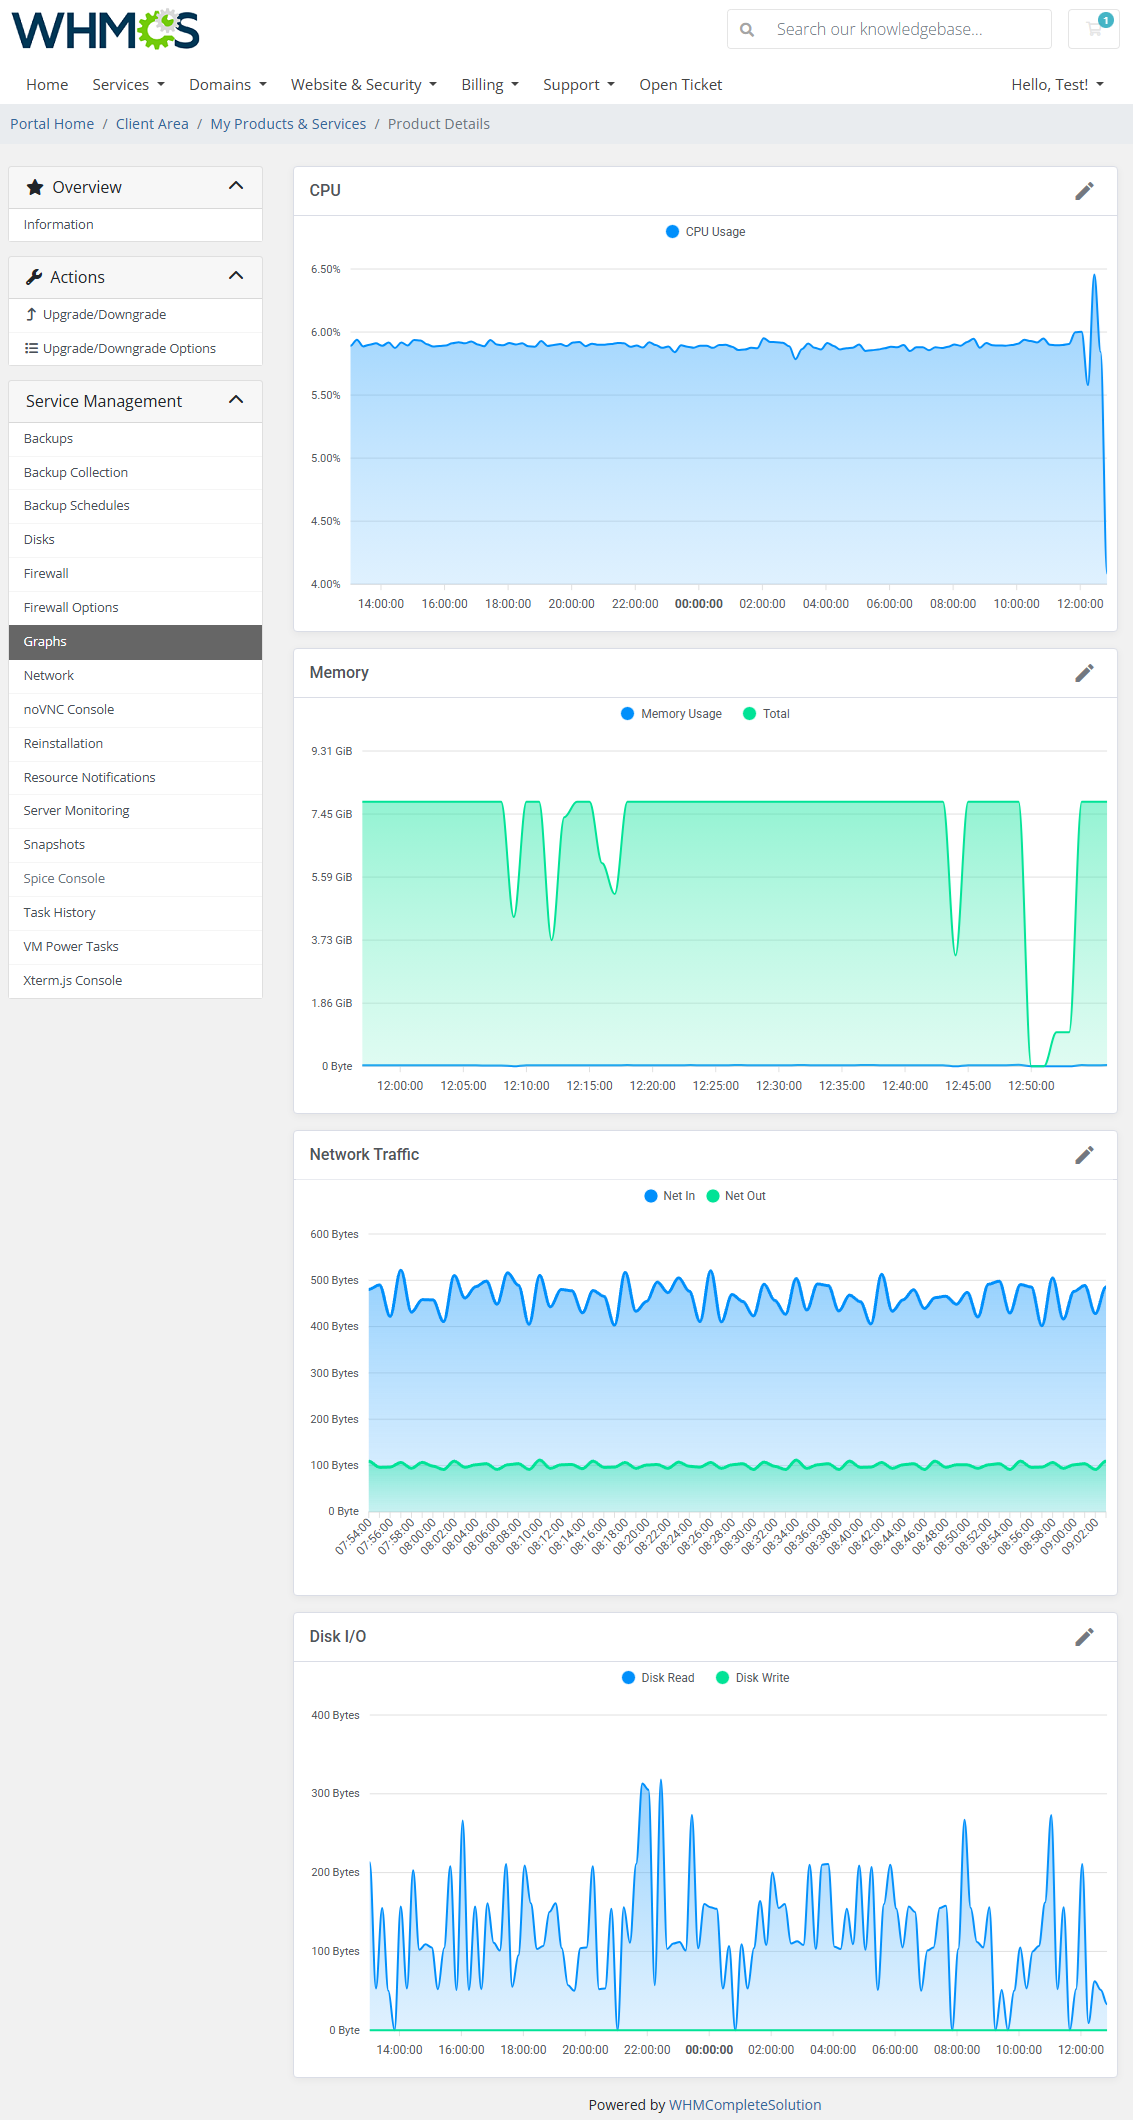1133x2120 pixels.
Task: Visit the WHMCompleteSolution footer link
Action: click(x=745, y=2105)
